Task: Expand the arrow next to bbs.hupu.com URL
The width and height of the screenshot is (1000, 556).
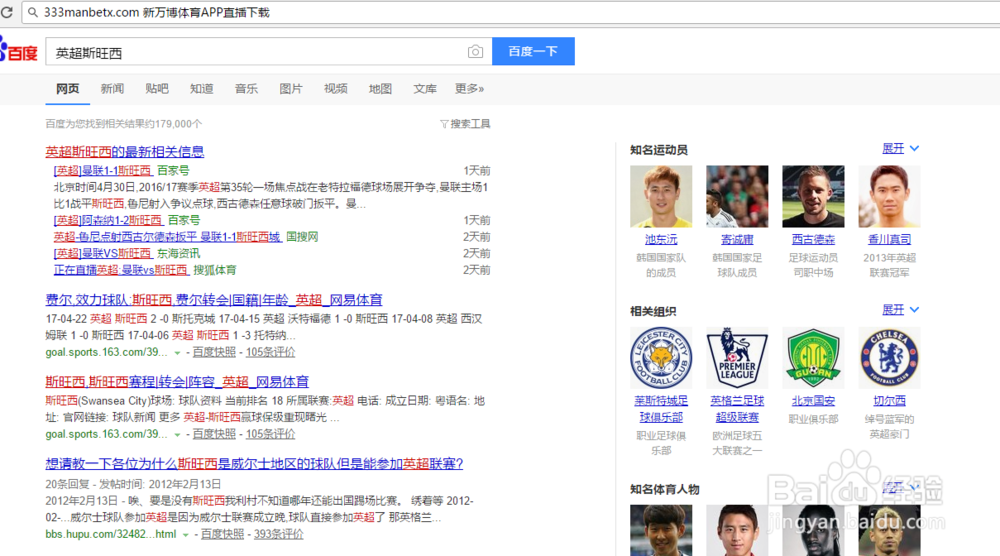Action: click(x=186, y=535)
